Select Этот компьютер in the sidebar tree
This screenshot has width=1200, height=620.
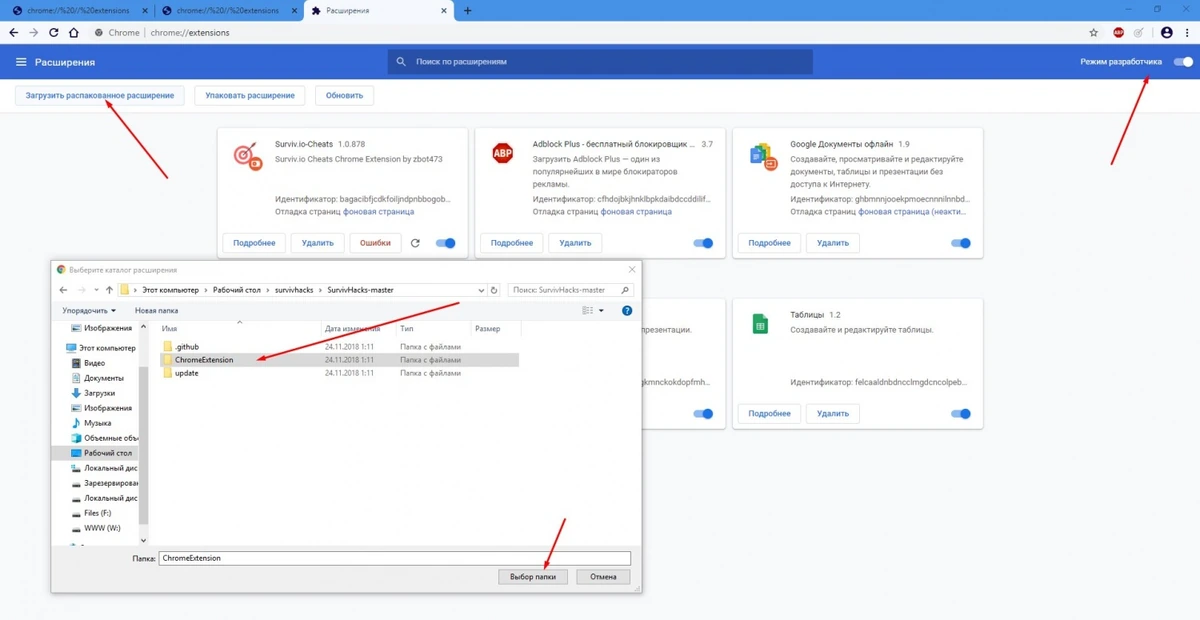pyautogui.click(x=100, y=348)
